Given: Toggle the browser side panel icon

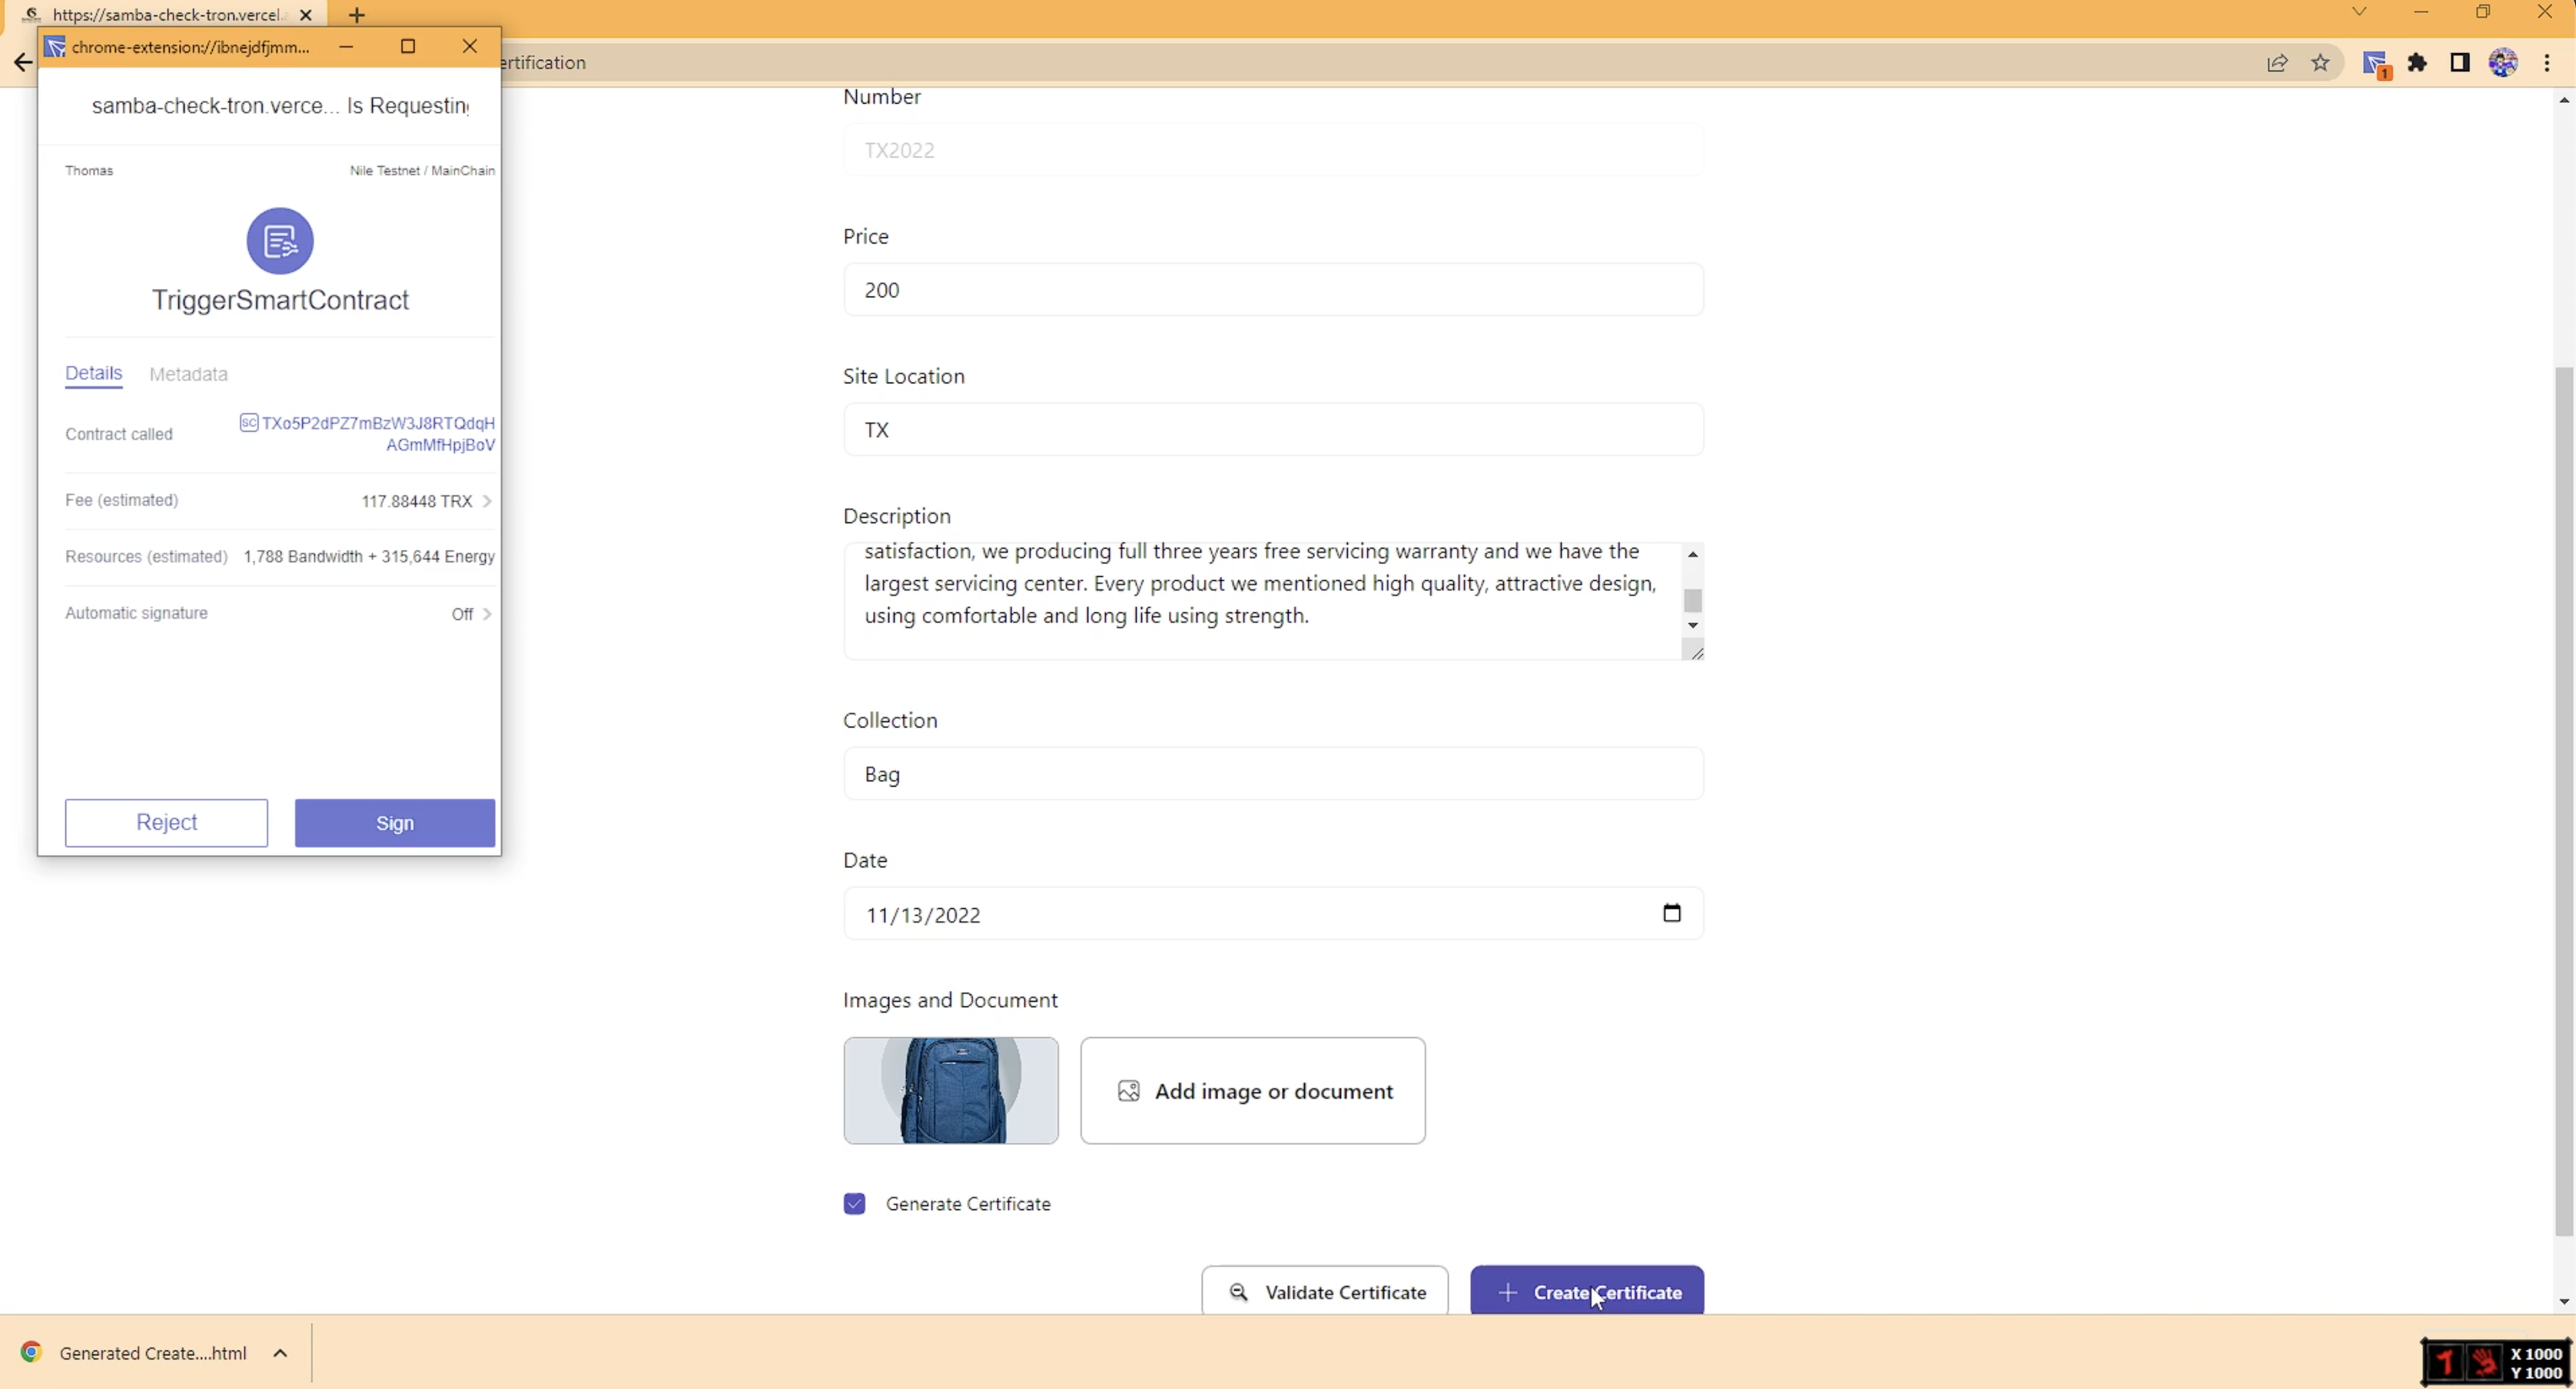Looking at the screenshot, I should [2459, 63].
